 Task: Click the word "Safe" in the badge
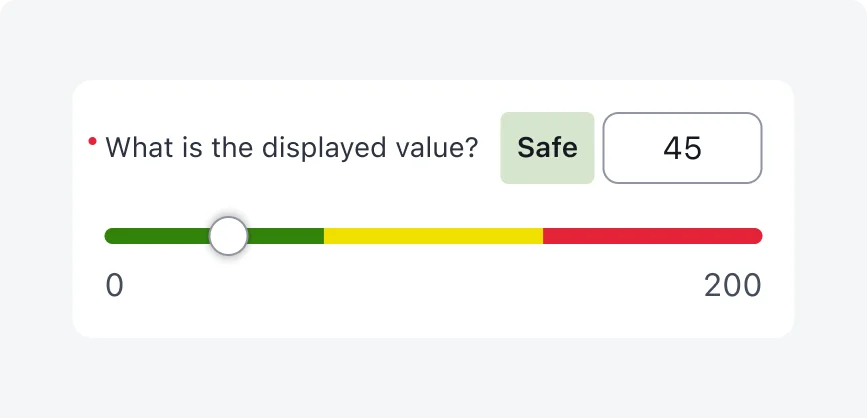point(547,148)
